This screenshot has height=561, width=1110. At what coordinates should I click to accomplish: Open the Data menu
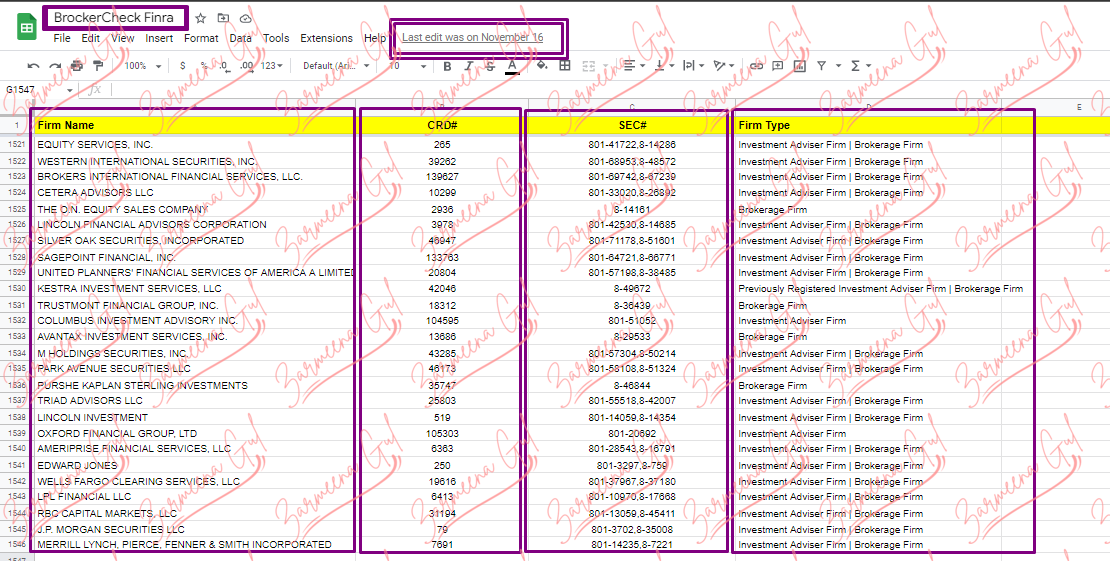click(x=241, y=38)
